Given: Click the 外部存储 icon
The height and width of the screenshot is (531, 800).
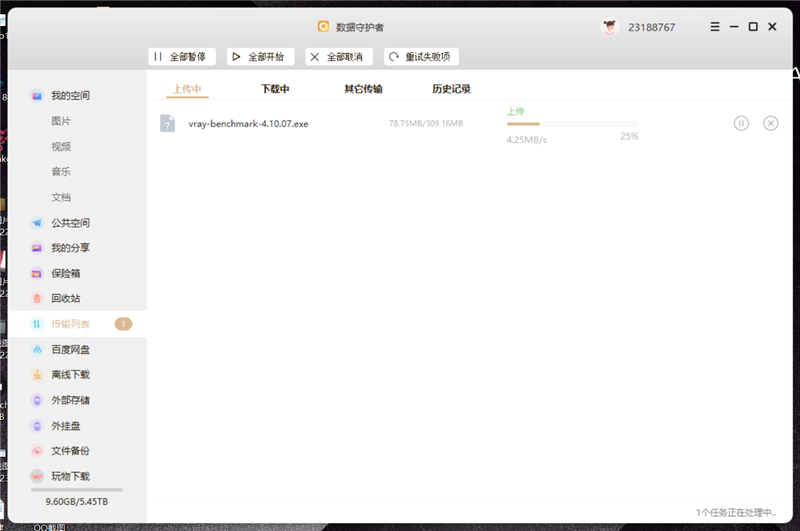Looking at the screenshot, I should pos(37,400).
